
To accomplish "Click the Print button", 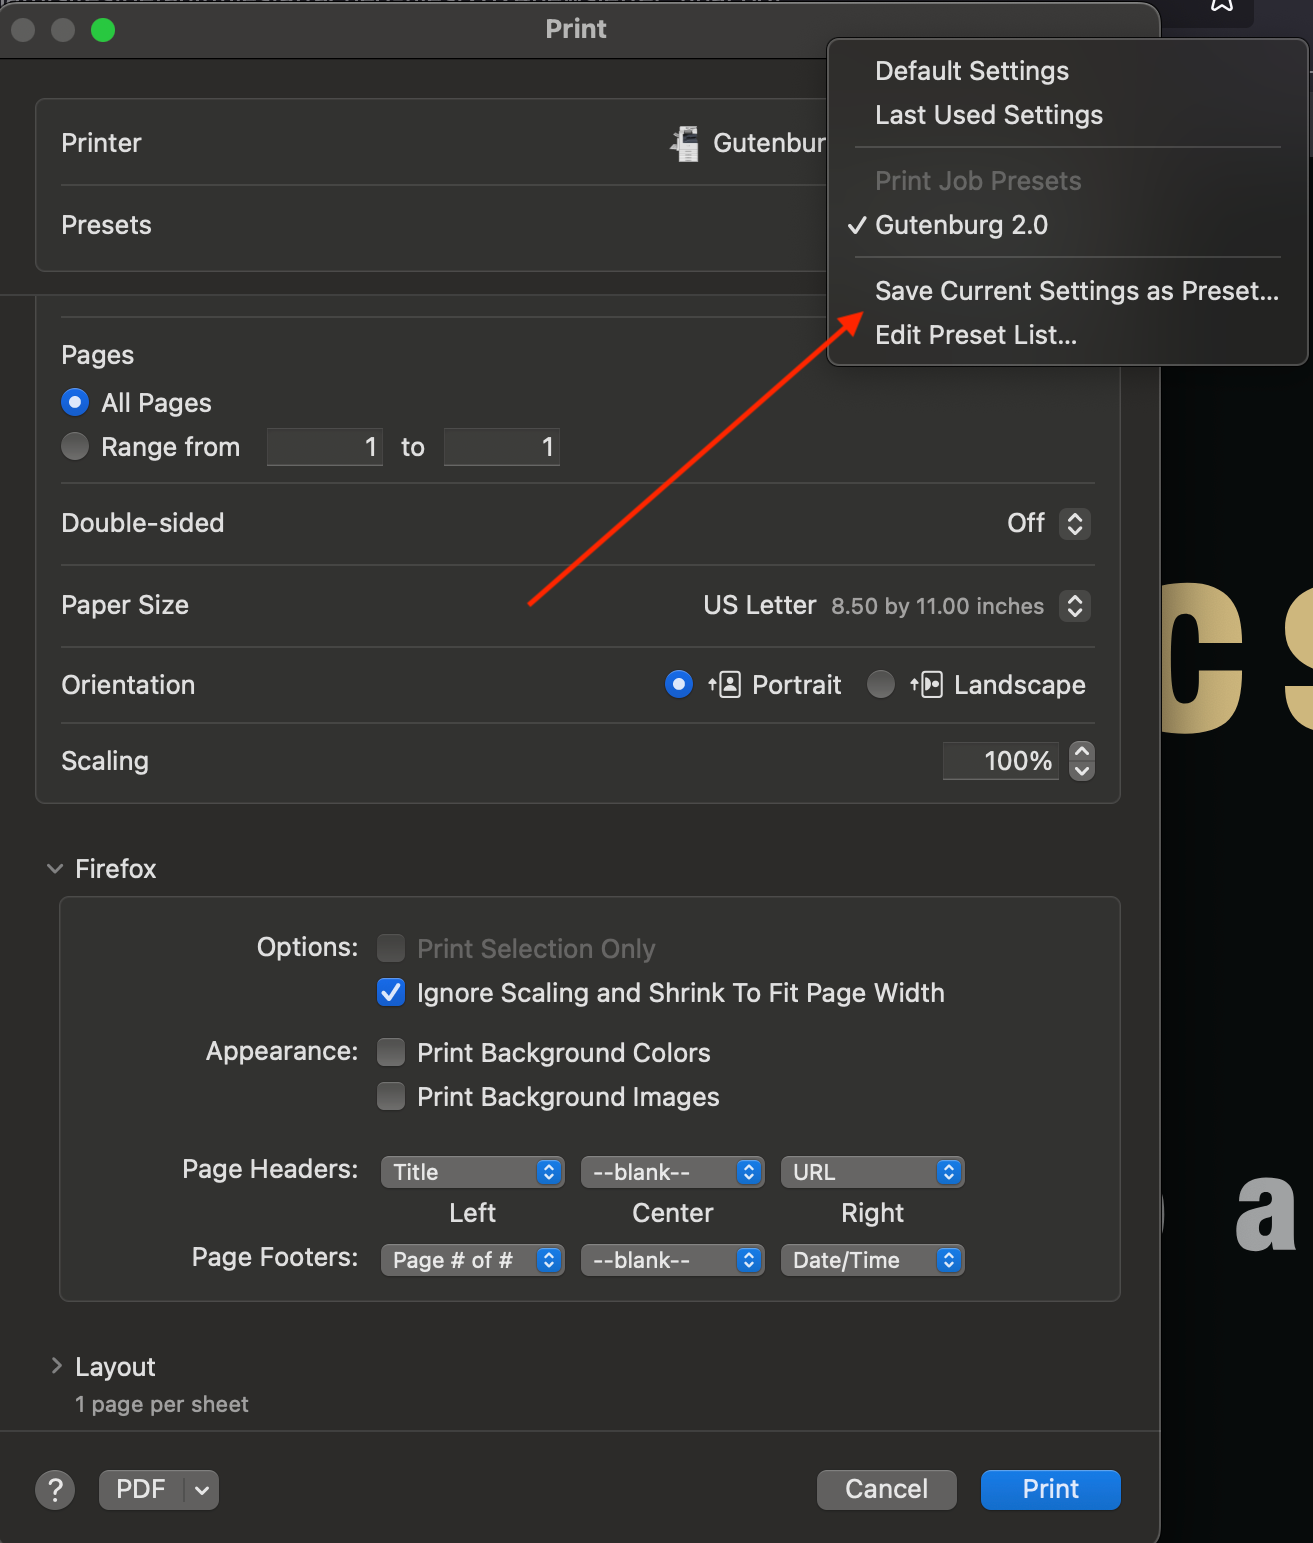I will pyautogui.click(x=1050, y=1489).
